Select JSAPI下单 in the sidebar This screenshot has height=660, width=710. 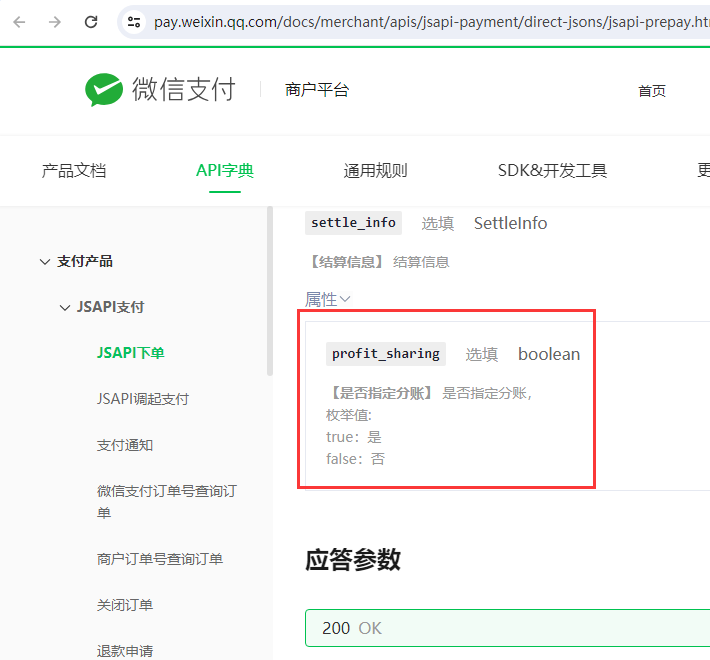coord(130,353)
